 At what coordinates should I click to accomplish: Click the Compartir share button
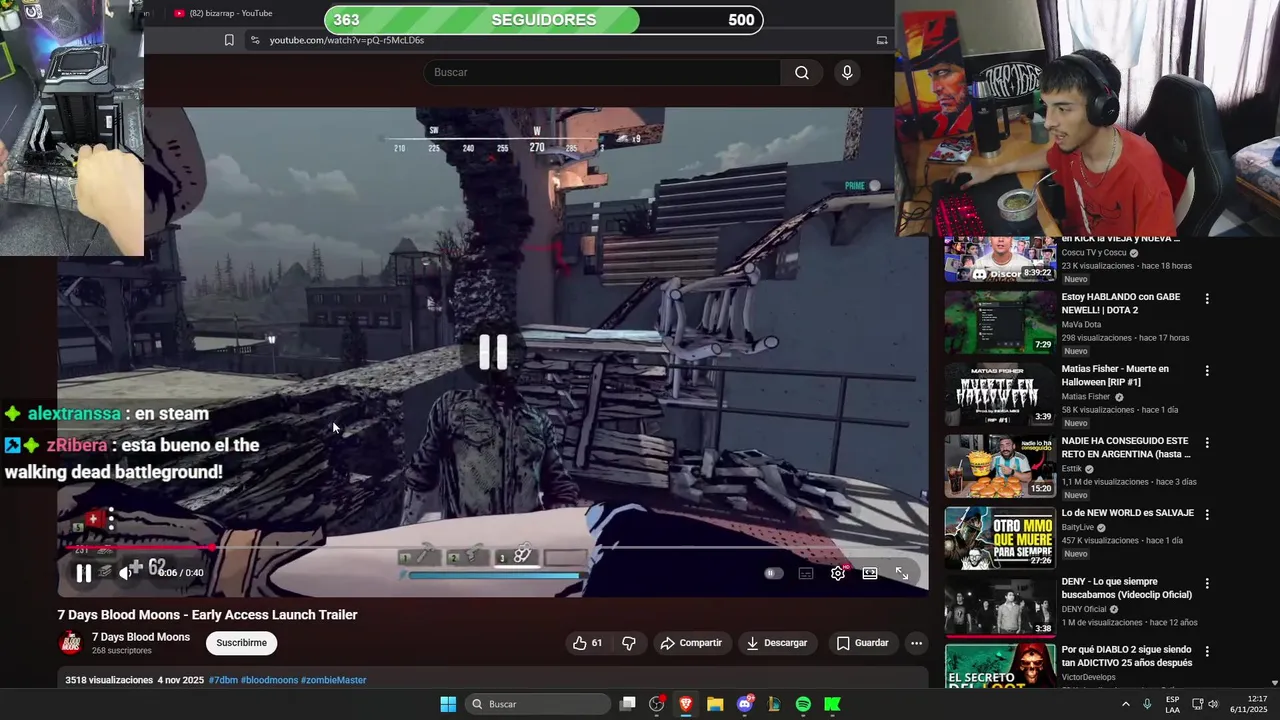[691, 643]
